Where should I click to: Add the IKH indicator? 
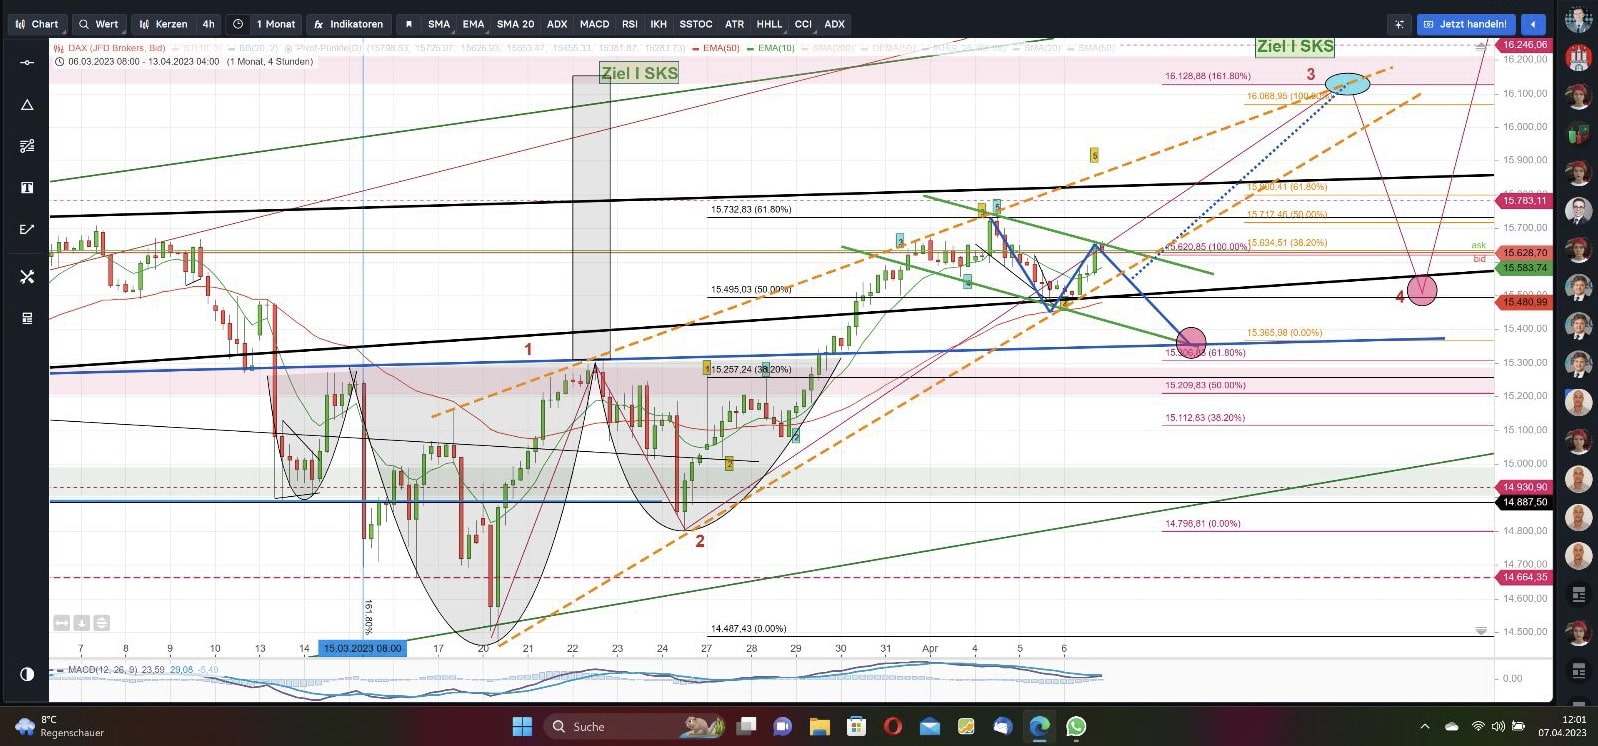tap(658, 24)
